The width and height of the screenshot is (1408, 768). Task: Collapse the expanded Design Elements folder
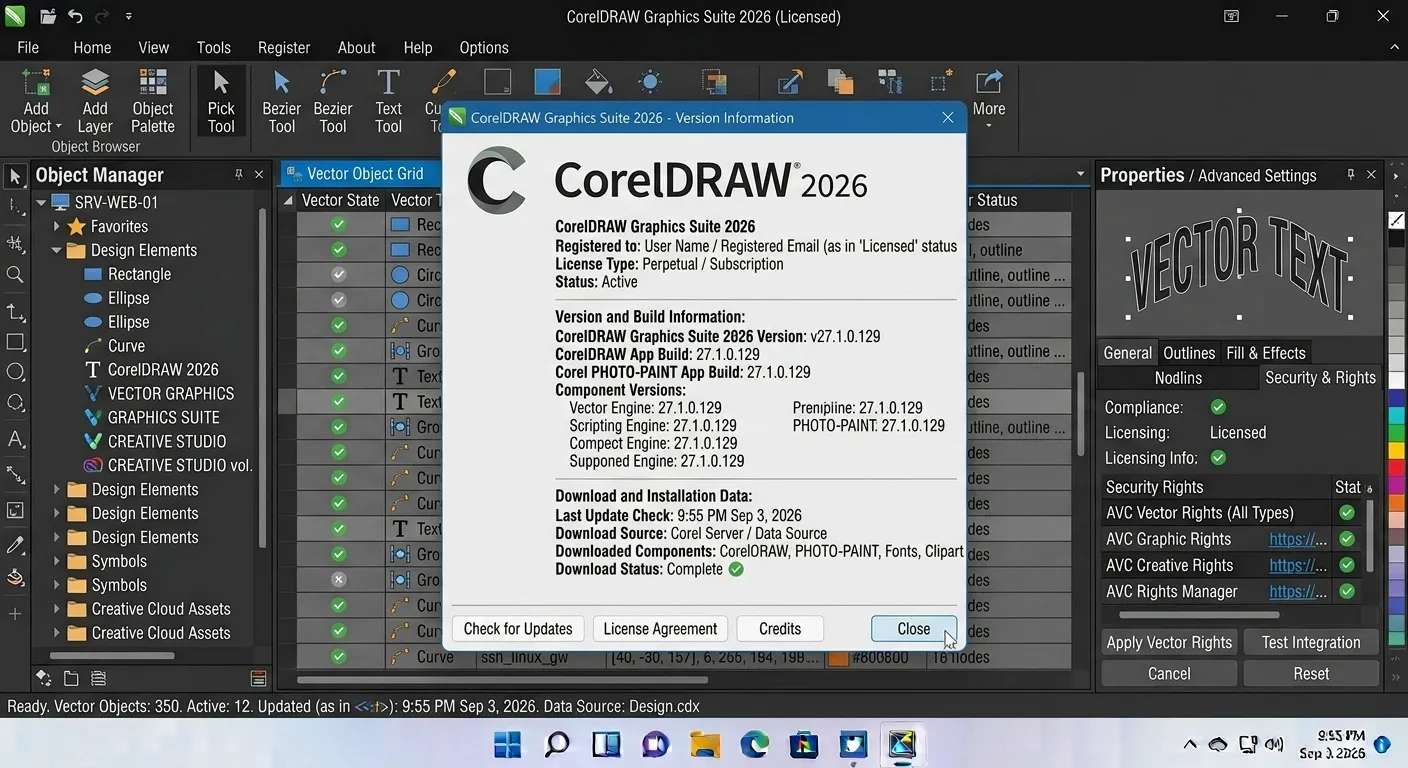57,251
